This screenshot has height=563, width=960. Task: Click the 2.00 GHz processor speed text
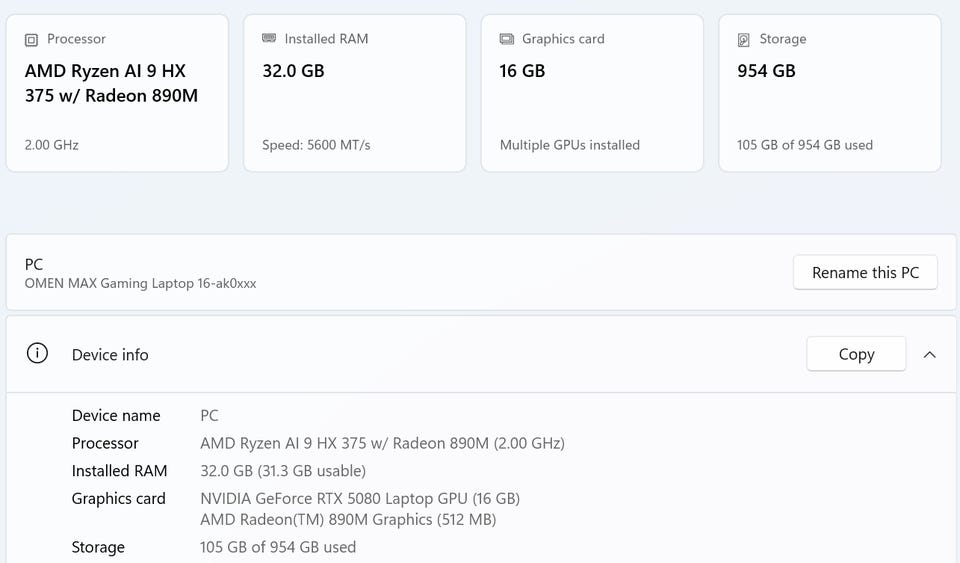pyautogui.click(x=51, y=145)
